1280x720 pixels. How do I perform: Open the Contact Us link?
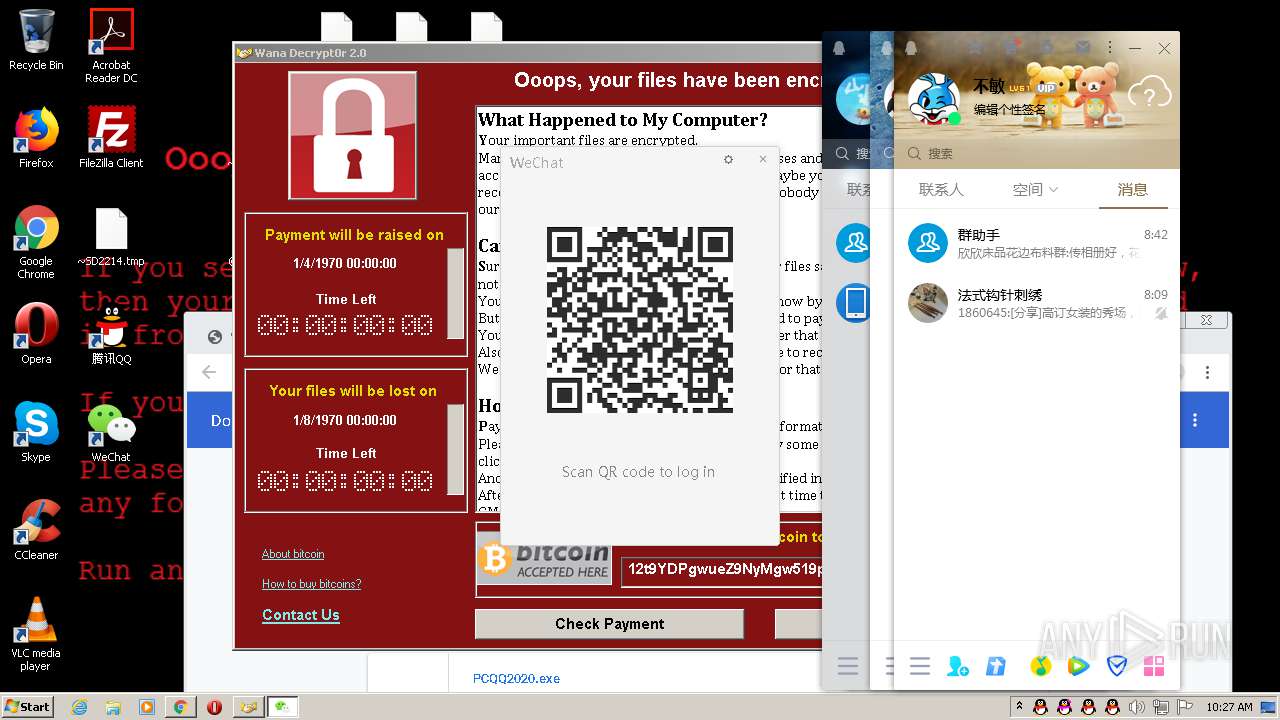[x=301, y=615]
